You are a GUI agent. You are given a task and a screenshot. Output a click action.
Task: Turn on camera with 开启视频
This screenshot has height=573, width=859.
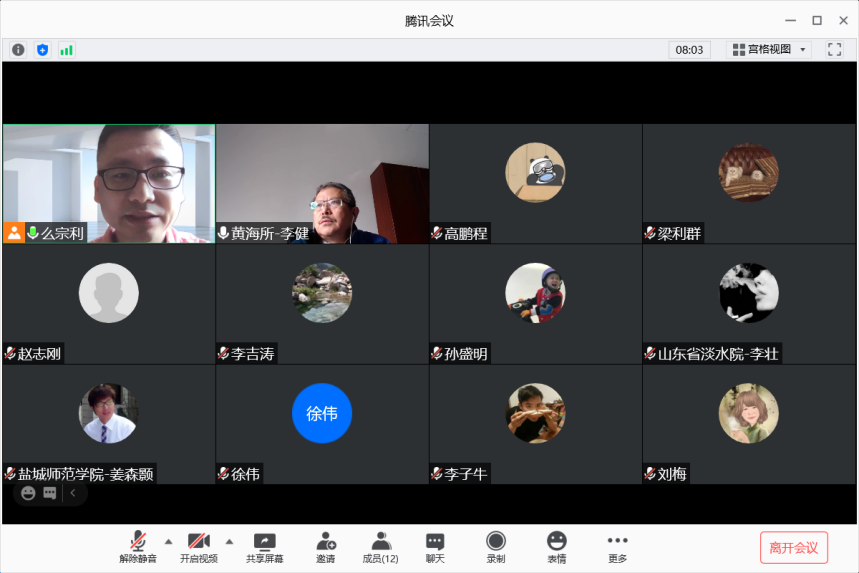click(x=199, y=547)
